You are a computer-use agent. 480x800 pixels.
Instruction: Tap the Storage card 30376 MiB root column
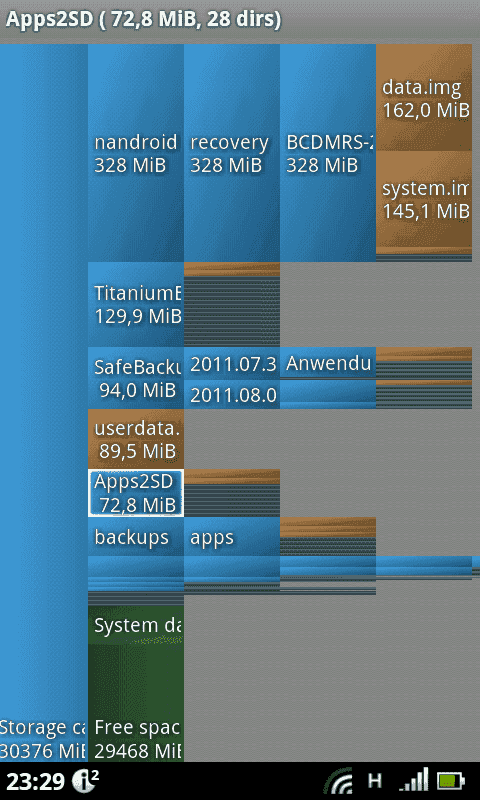pos(44,403)
